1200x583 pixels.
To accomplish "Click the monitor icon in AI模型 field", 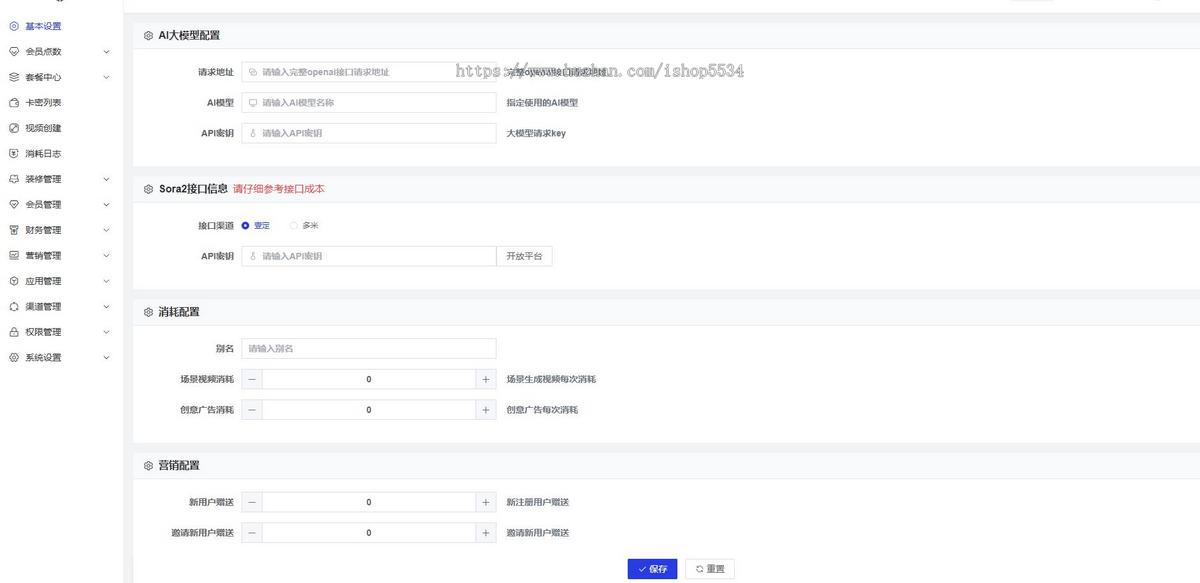I will pos(253,102).
